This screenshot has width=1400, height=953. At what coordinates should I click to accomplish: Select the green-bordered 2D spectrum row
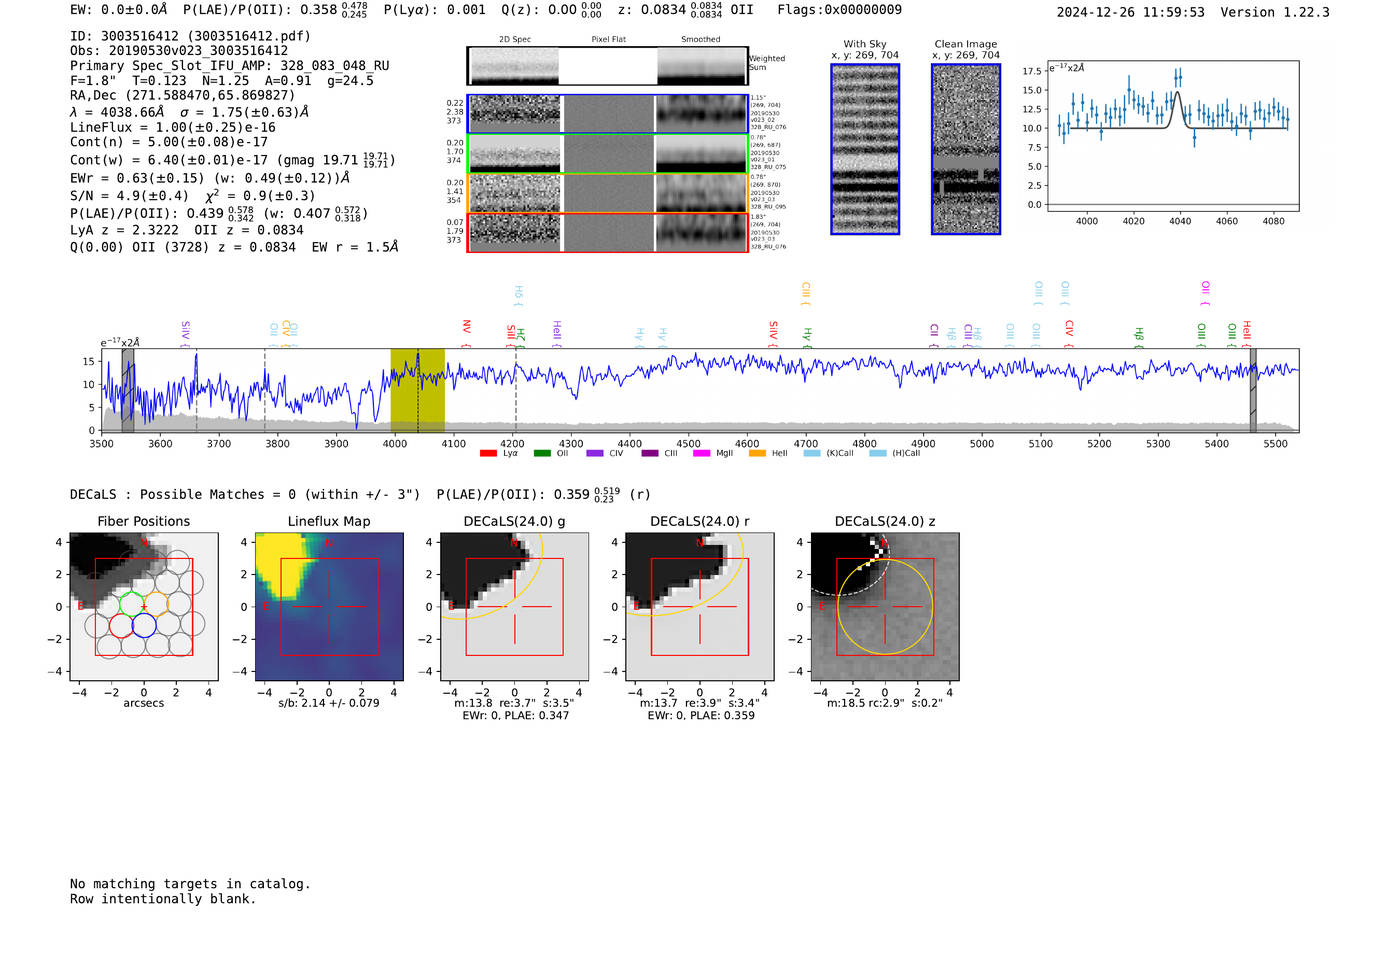point(608,154)
